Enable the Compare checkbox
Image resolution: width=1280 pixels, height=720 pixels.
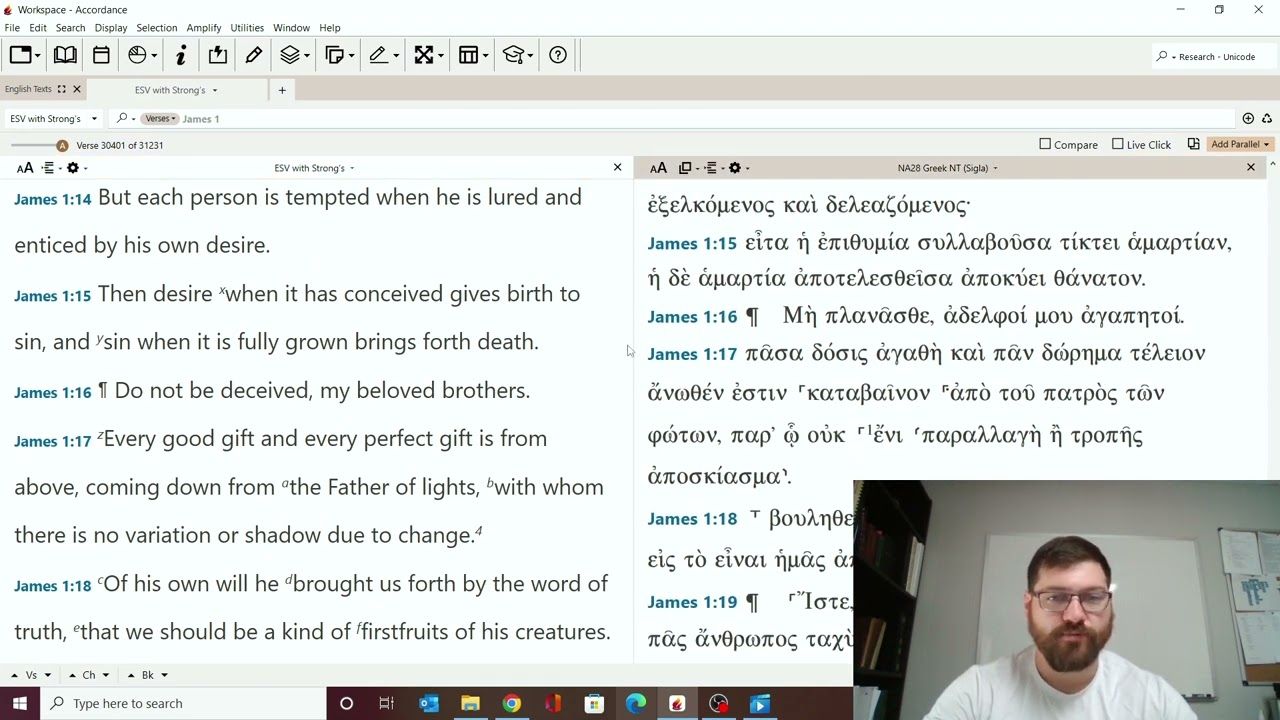coord(1045,144)
